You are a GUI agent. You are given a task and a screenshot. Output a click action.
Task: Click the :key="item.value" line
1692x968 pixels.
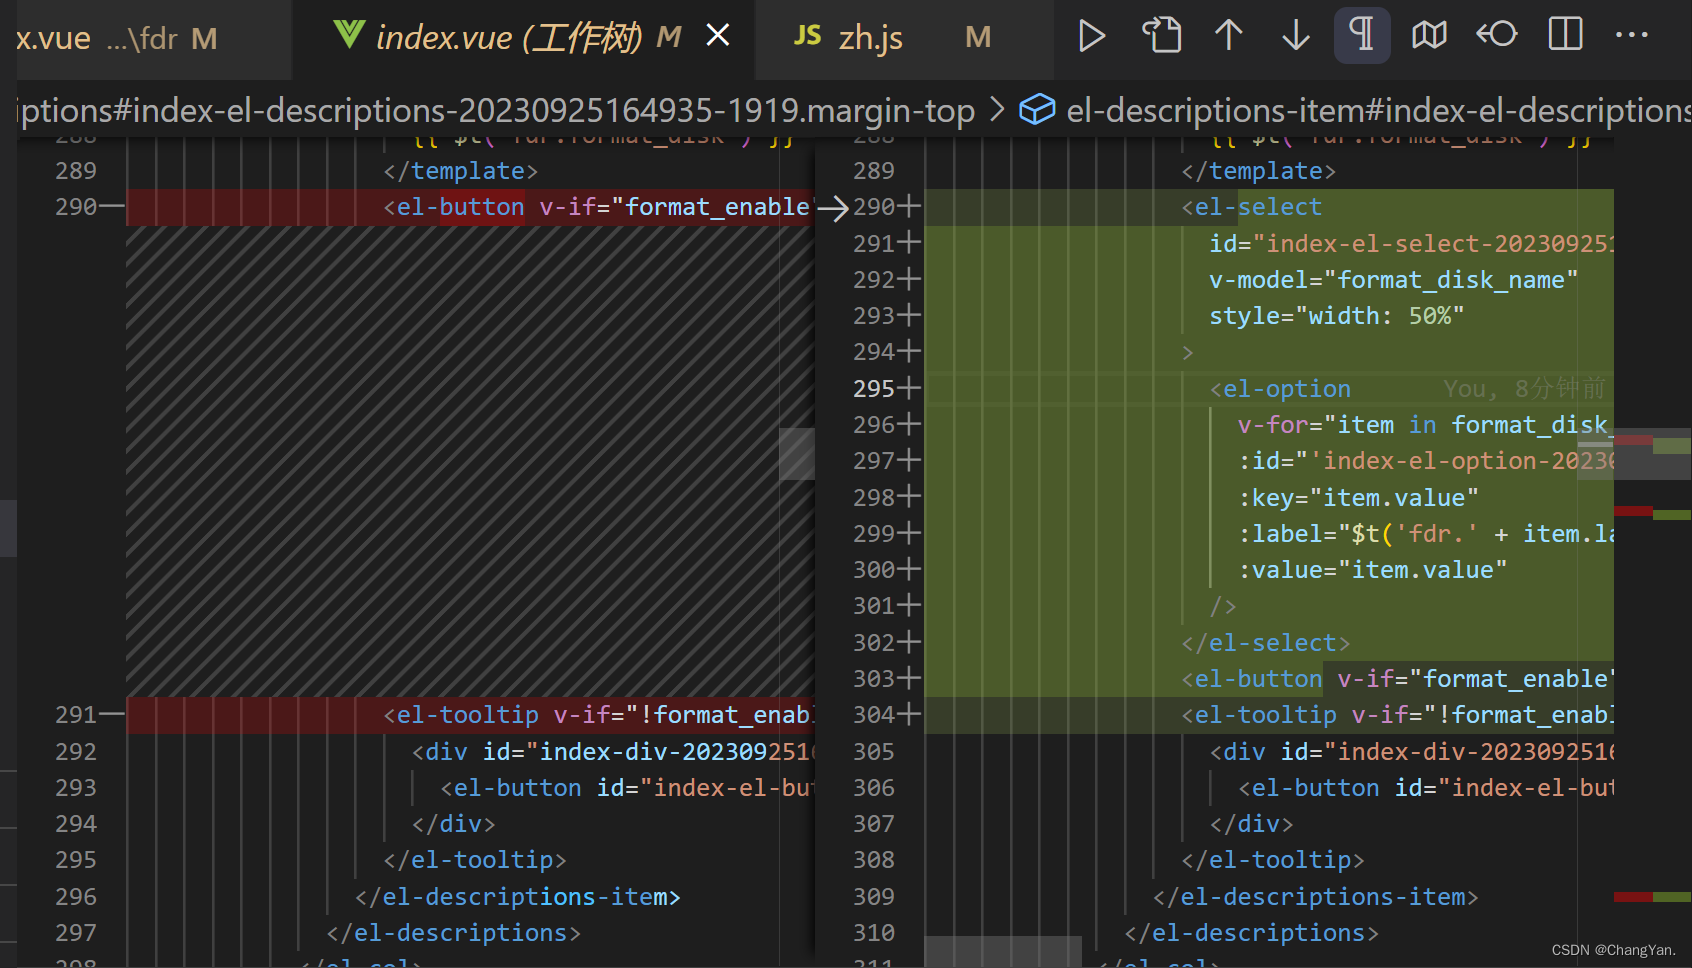tap(1358, 498)
